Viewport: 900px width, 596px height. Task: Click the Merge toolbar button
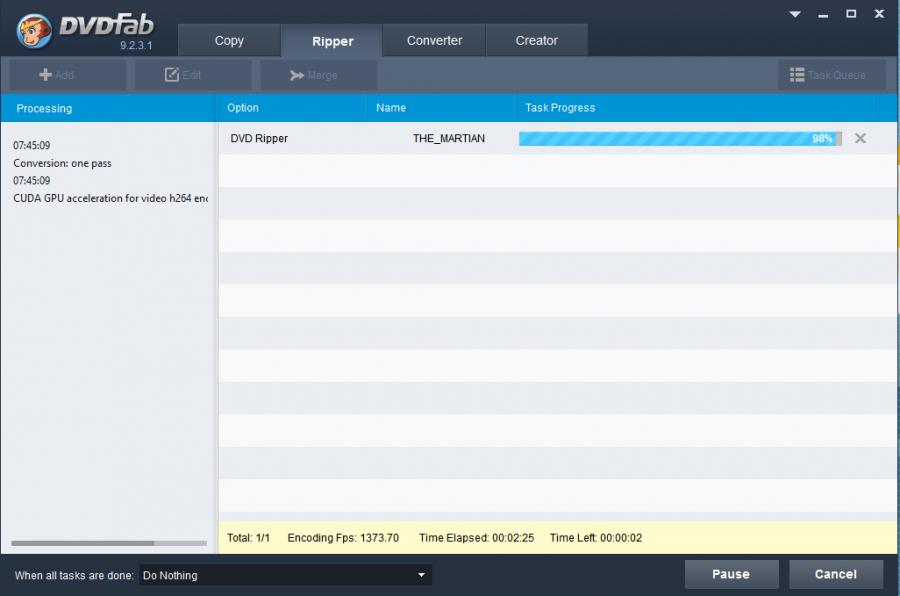click(319, 75)
